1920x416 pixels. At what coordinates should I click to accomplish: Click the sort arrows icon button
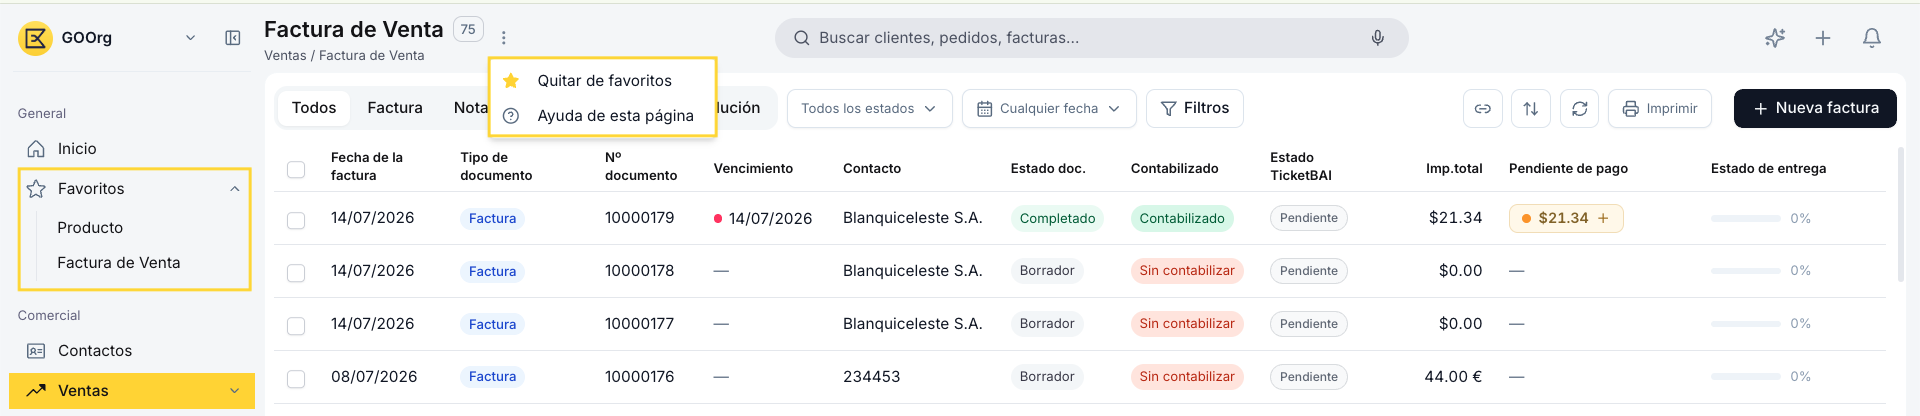1531,108
